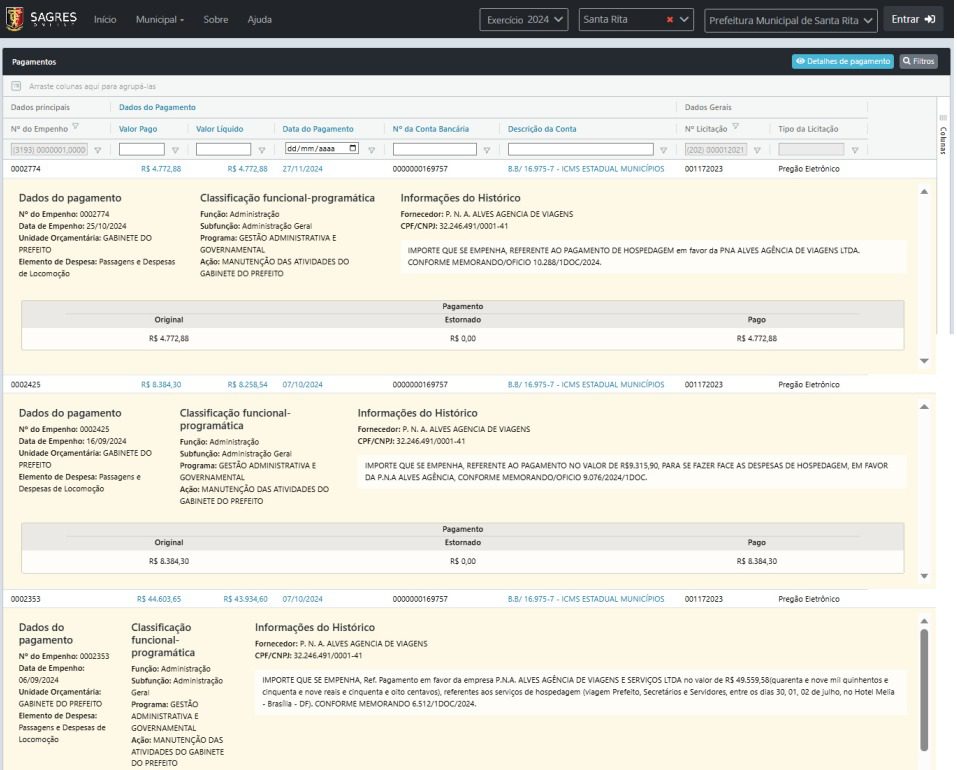Expand the Exercício 2024 year selector
Screen dimensions: 957x770
coord(524,20)
